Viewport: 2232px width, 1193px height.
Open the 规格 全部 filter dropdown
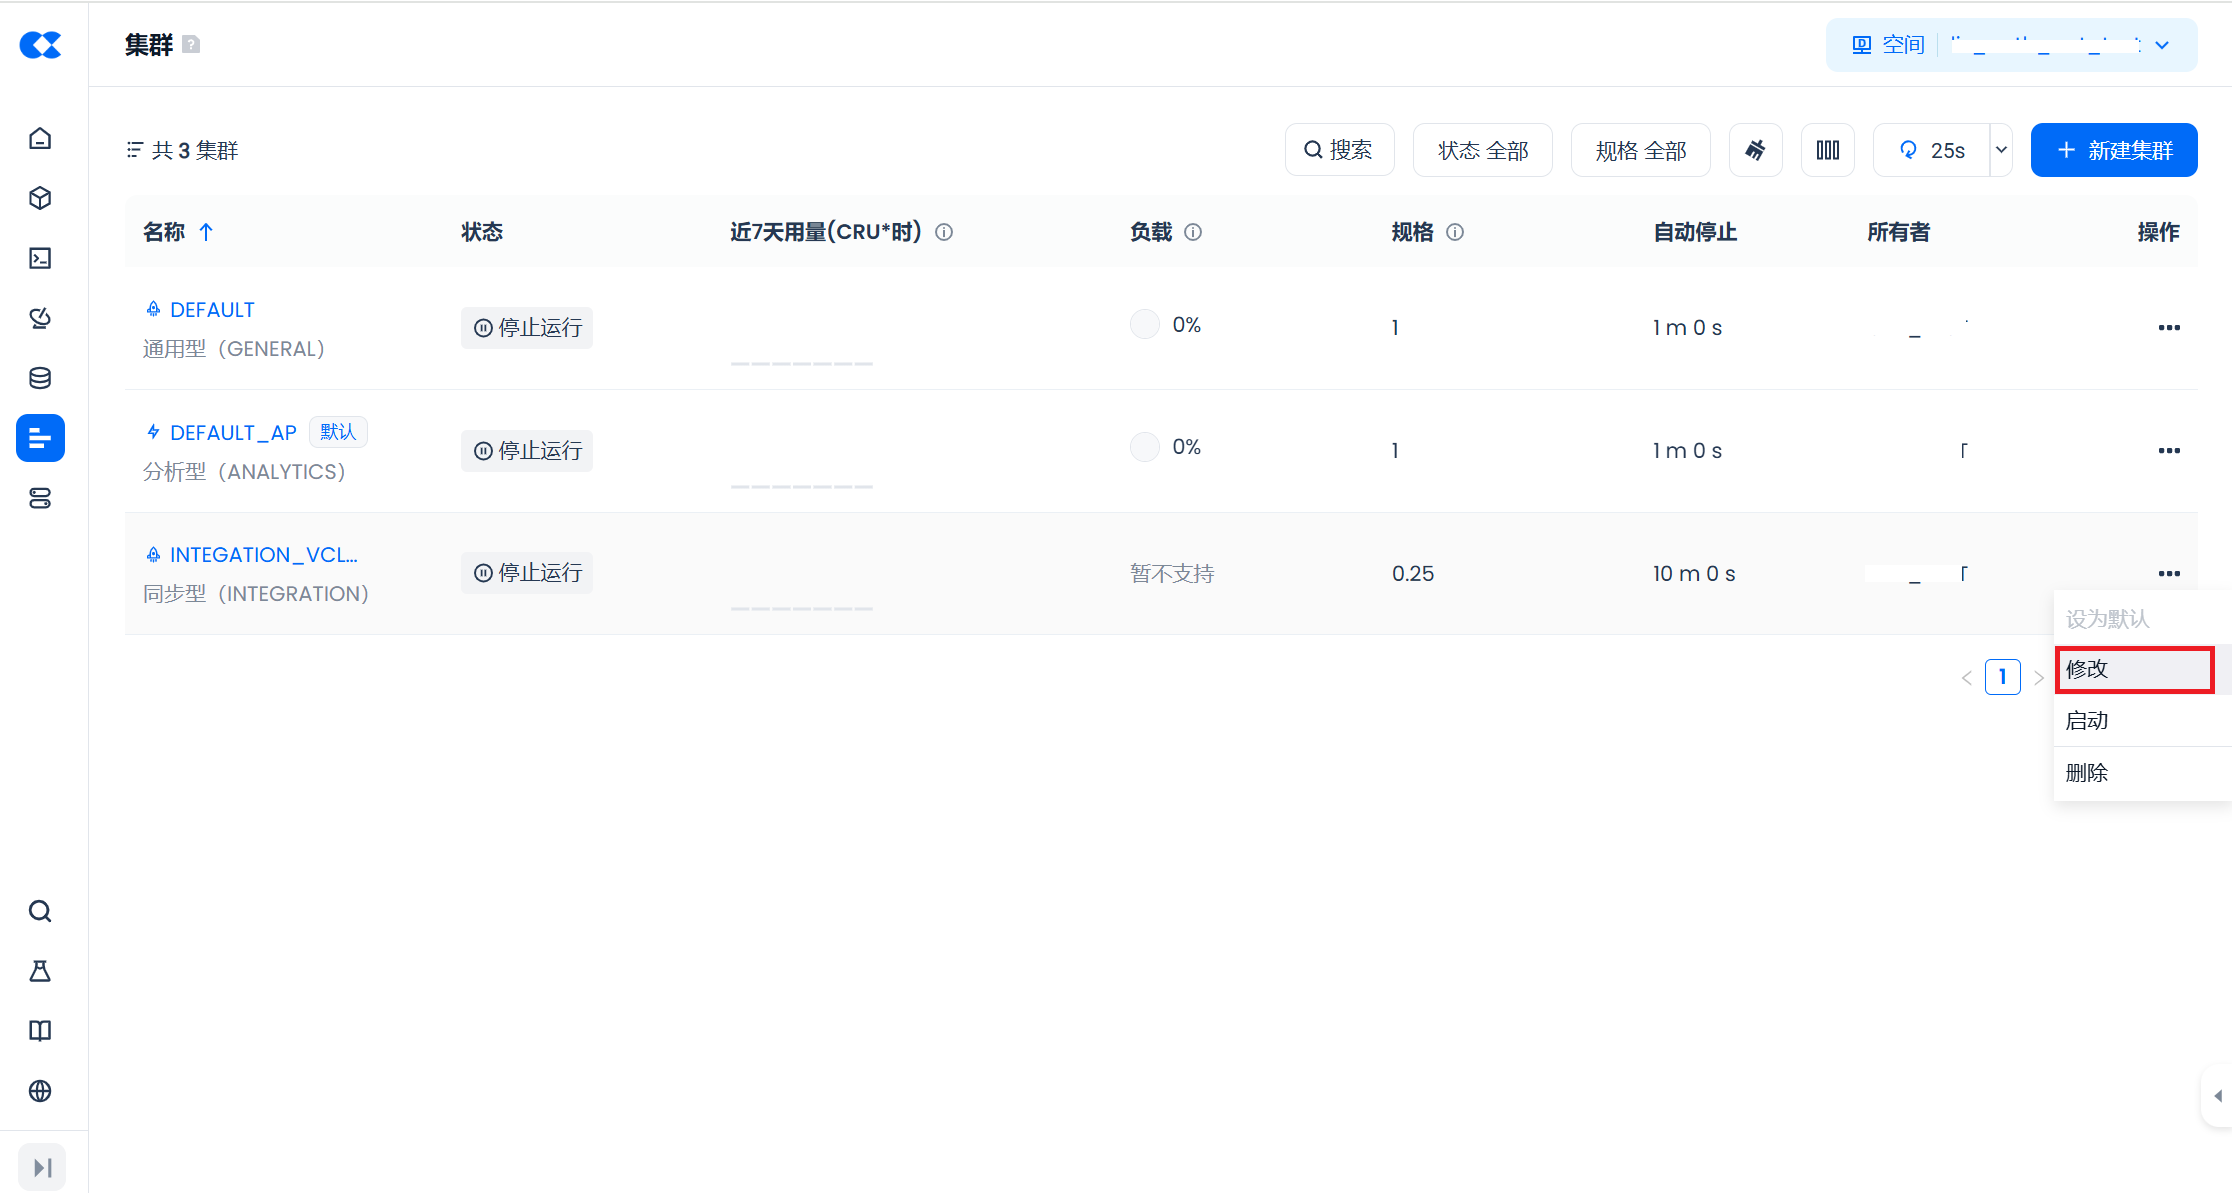coord(1640,150)
